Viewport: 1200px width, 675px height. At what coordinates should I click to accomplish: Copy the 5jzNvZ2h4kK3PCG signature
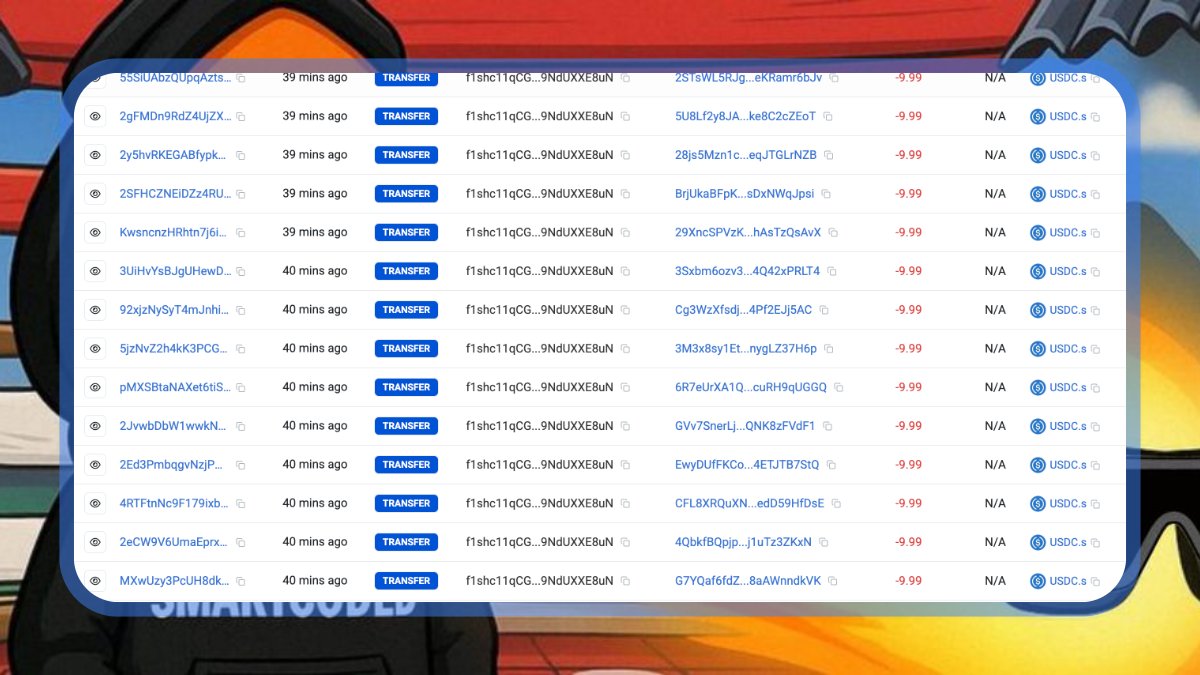(241, 349)
